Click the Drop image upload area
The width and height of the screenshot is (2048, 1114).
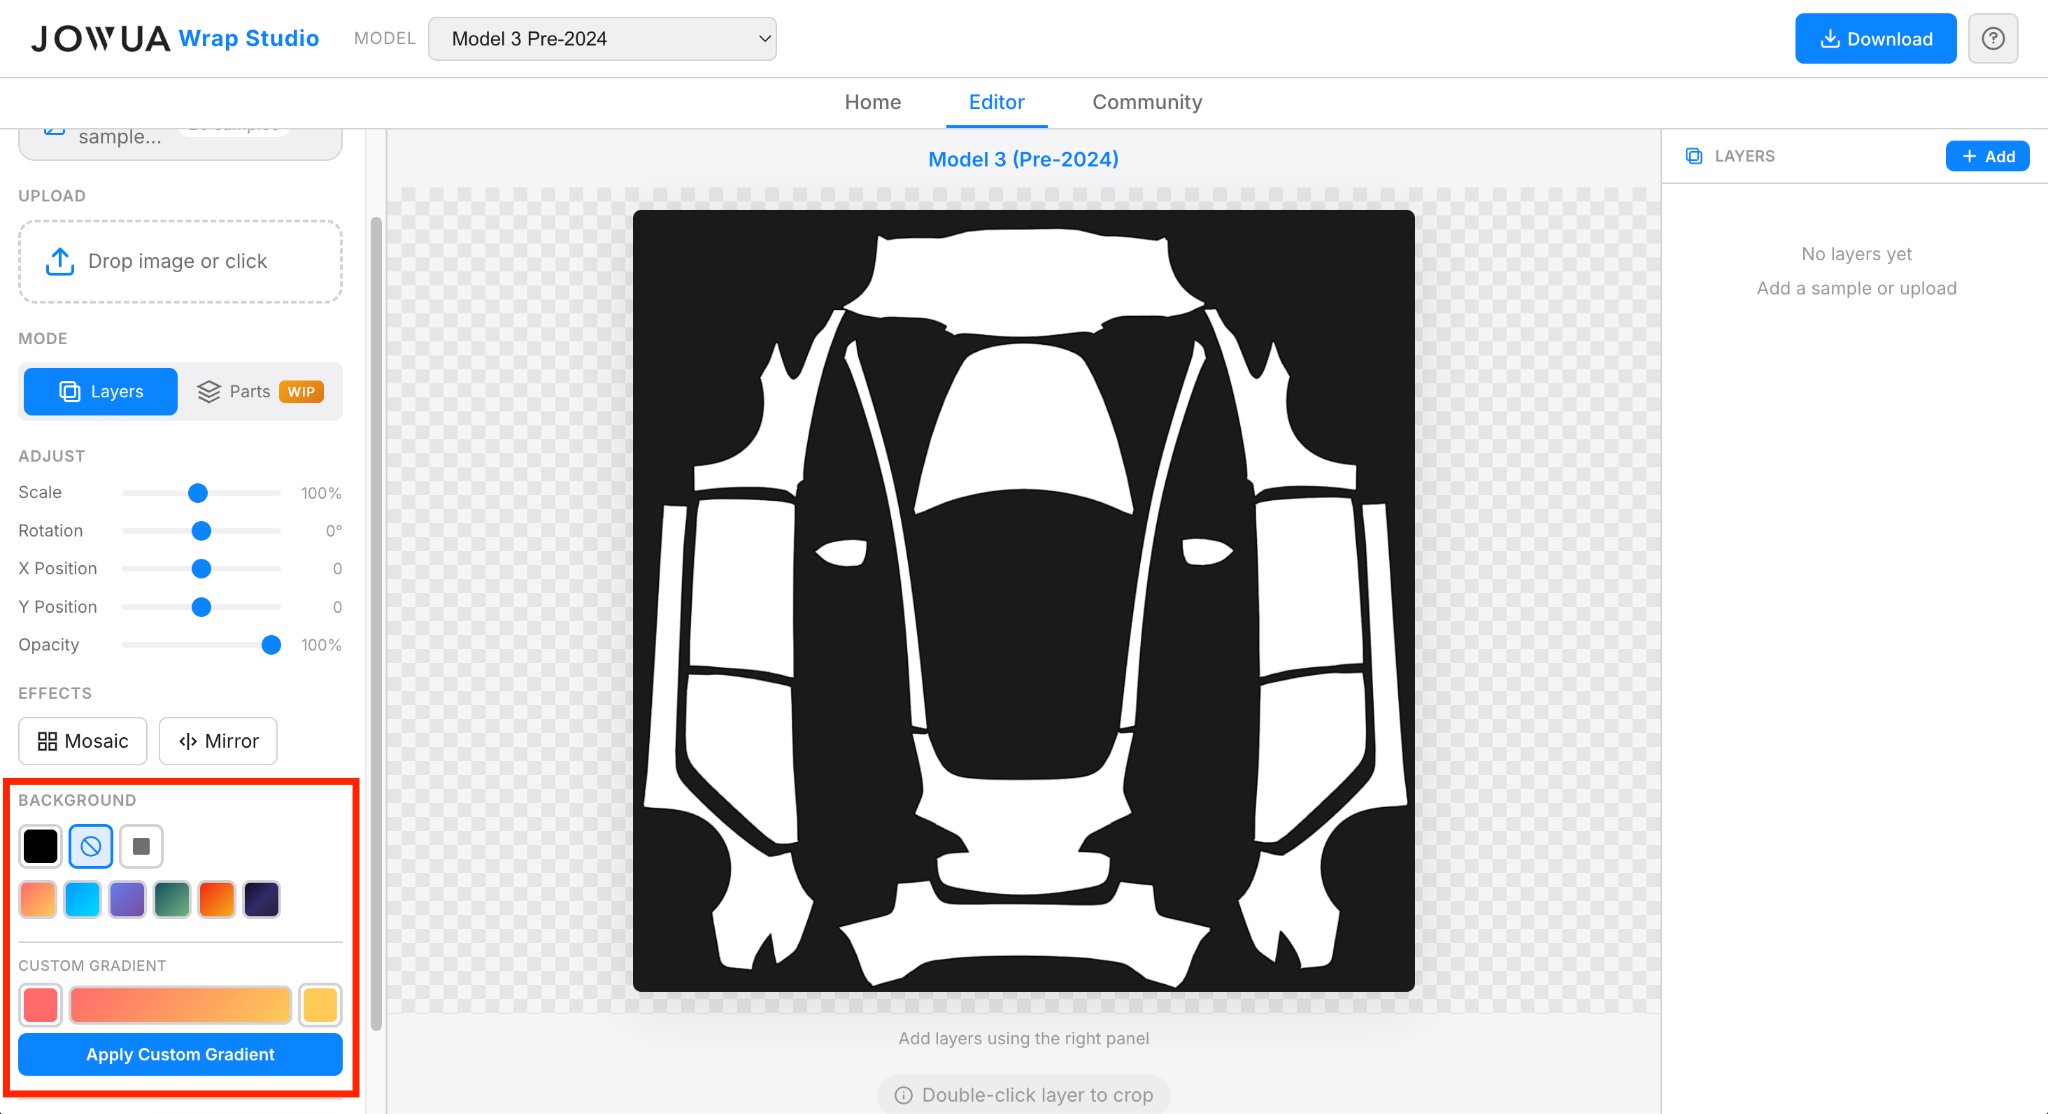[x=180, y=261]
